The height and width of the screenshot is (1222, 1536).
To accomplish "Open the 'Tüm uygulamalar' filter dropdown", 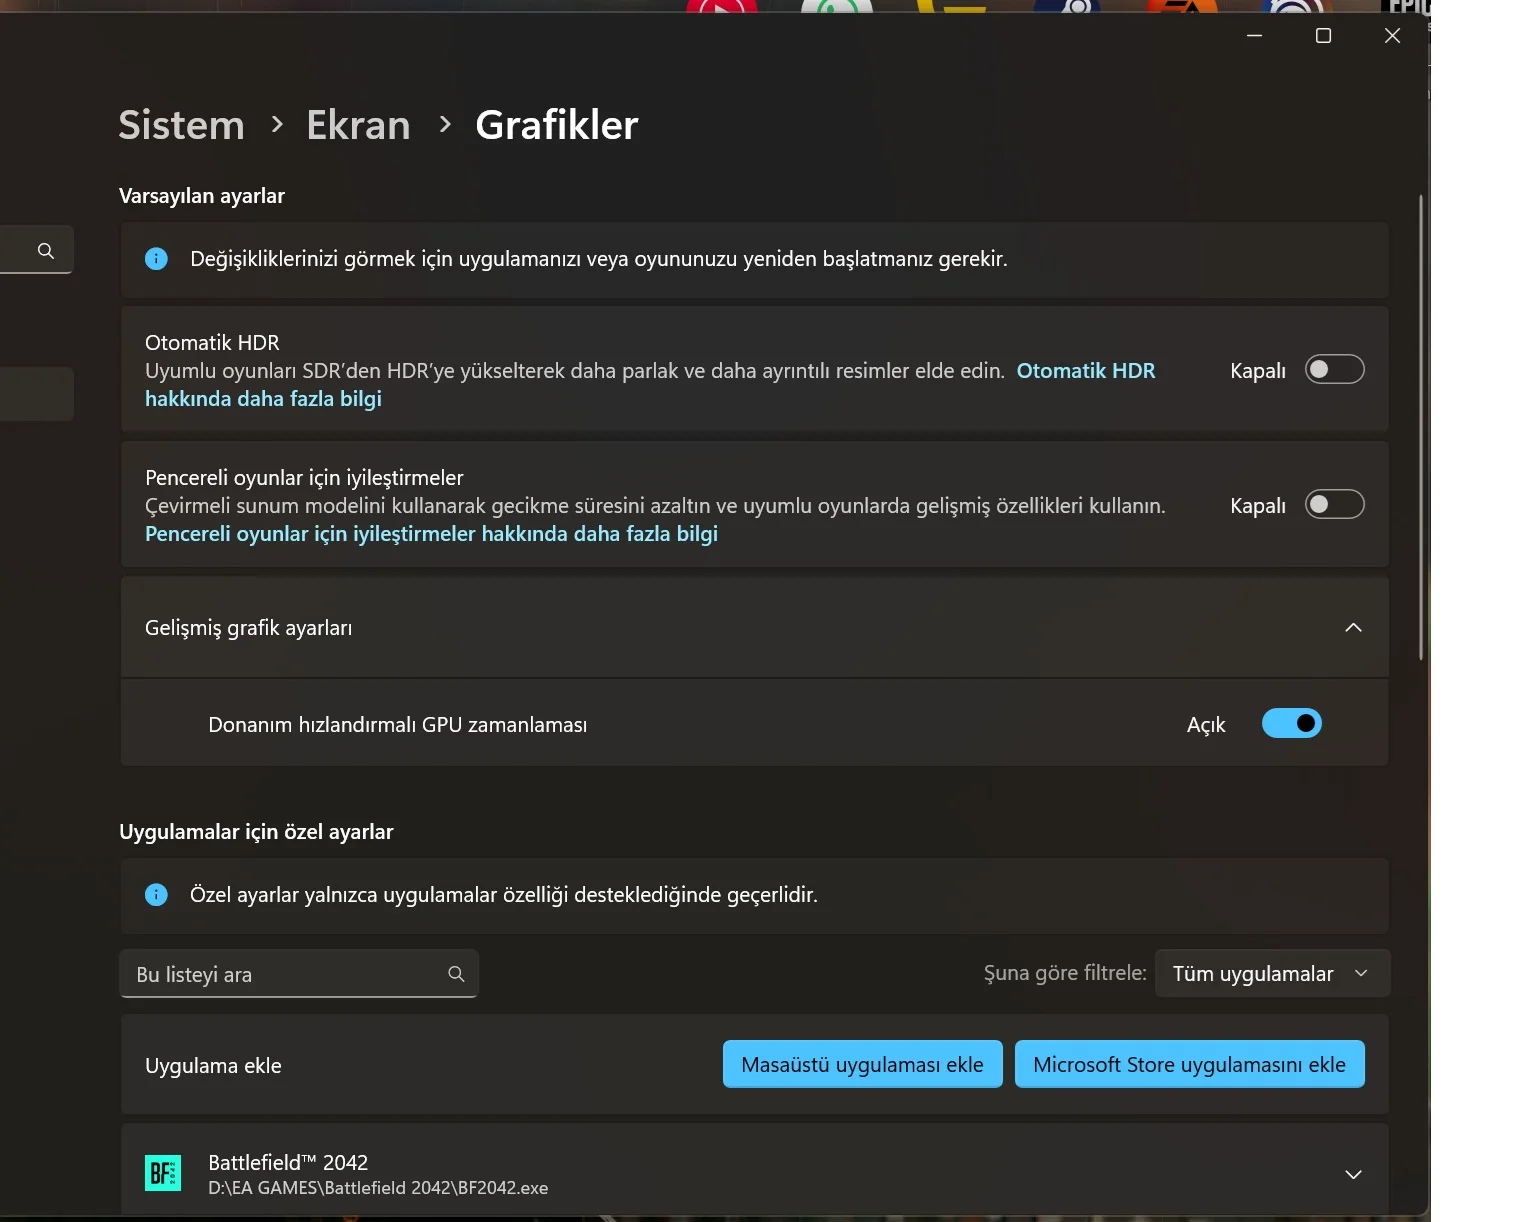I will (x=1272, y=974).
